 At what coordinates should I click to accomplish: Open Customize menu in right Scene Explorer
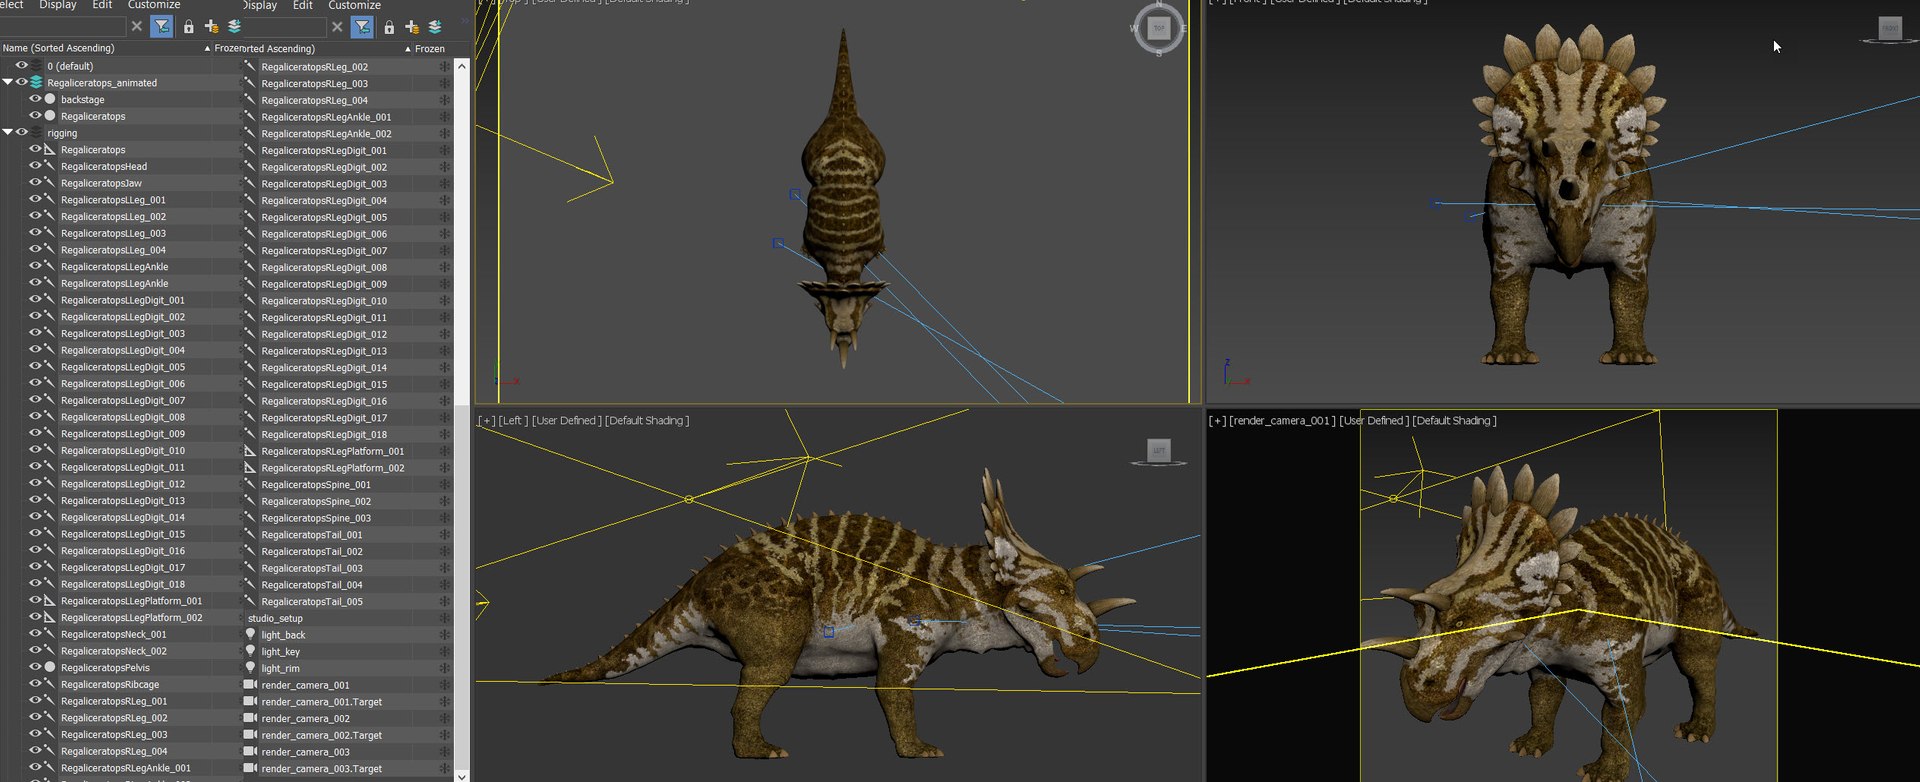click(355, 5)
